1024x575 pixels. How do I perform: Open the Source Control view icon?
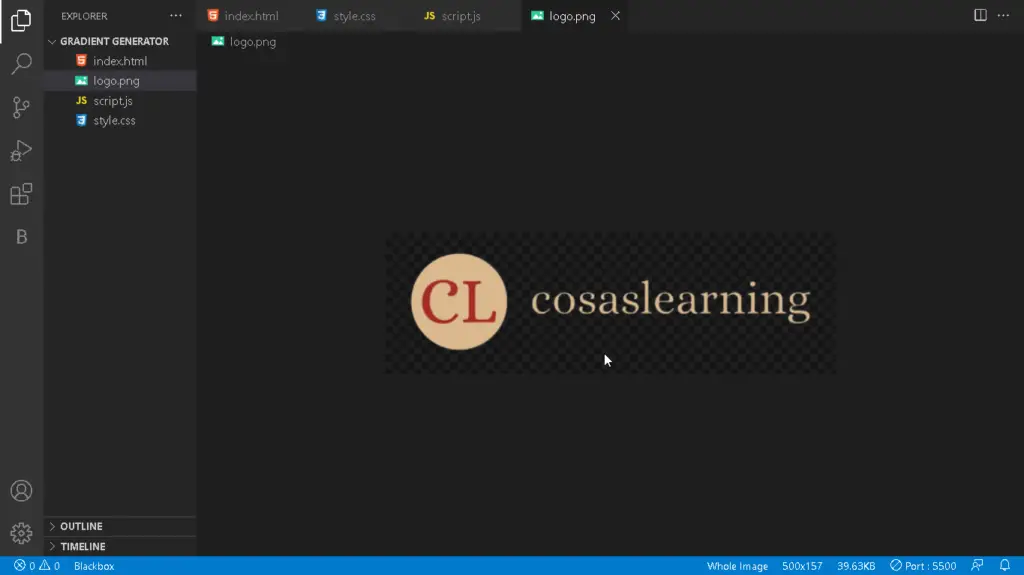[21, 107]
